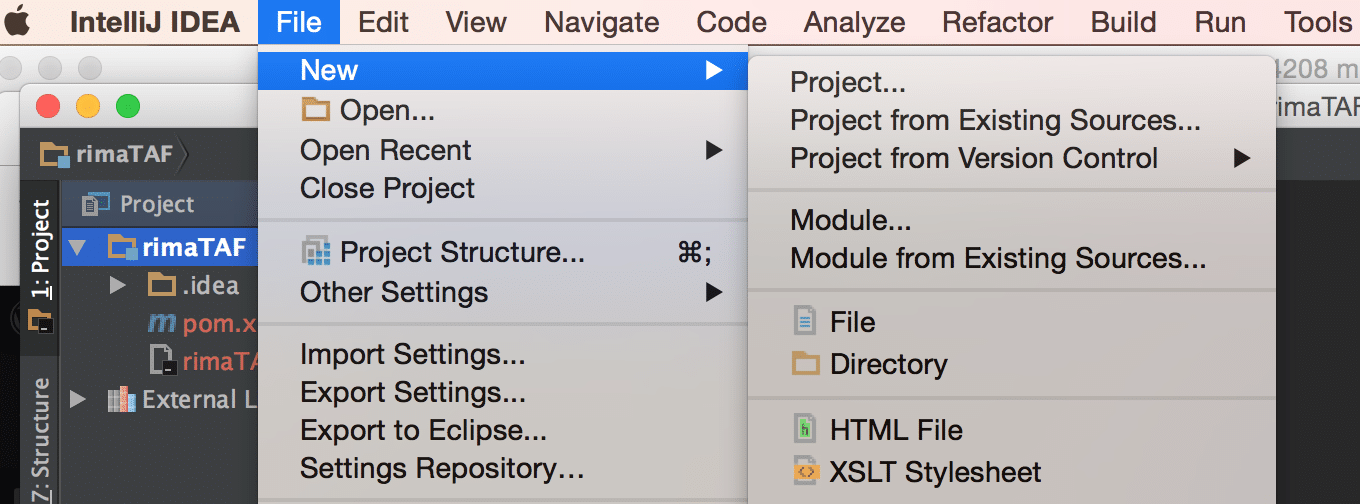Click the XSLT Stylesheet icon
Image resolution: width=1360 pixels, height=504 pixels.
pos(805,472)
